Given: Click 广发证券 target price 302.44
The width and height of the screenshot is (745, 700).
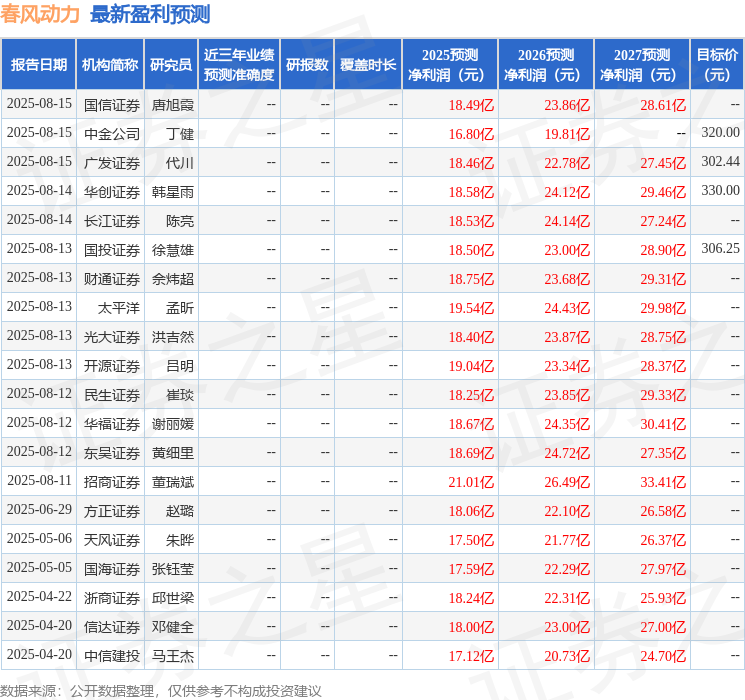Looking at the screenshot, I should (720, 162).
